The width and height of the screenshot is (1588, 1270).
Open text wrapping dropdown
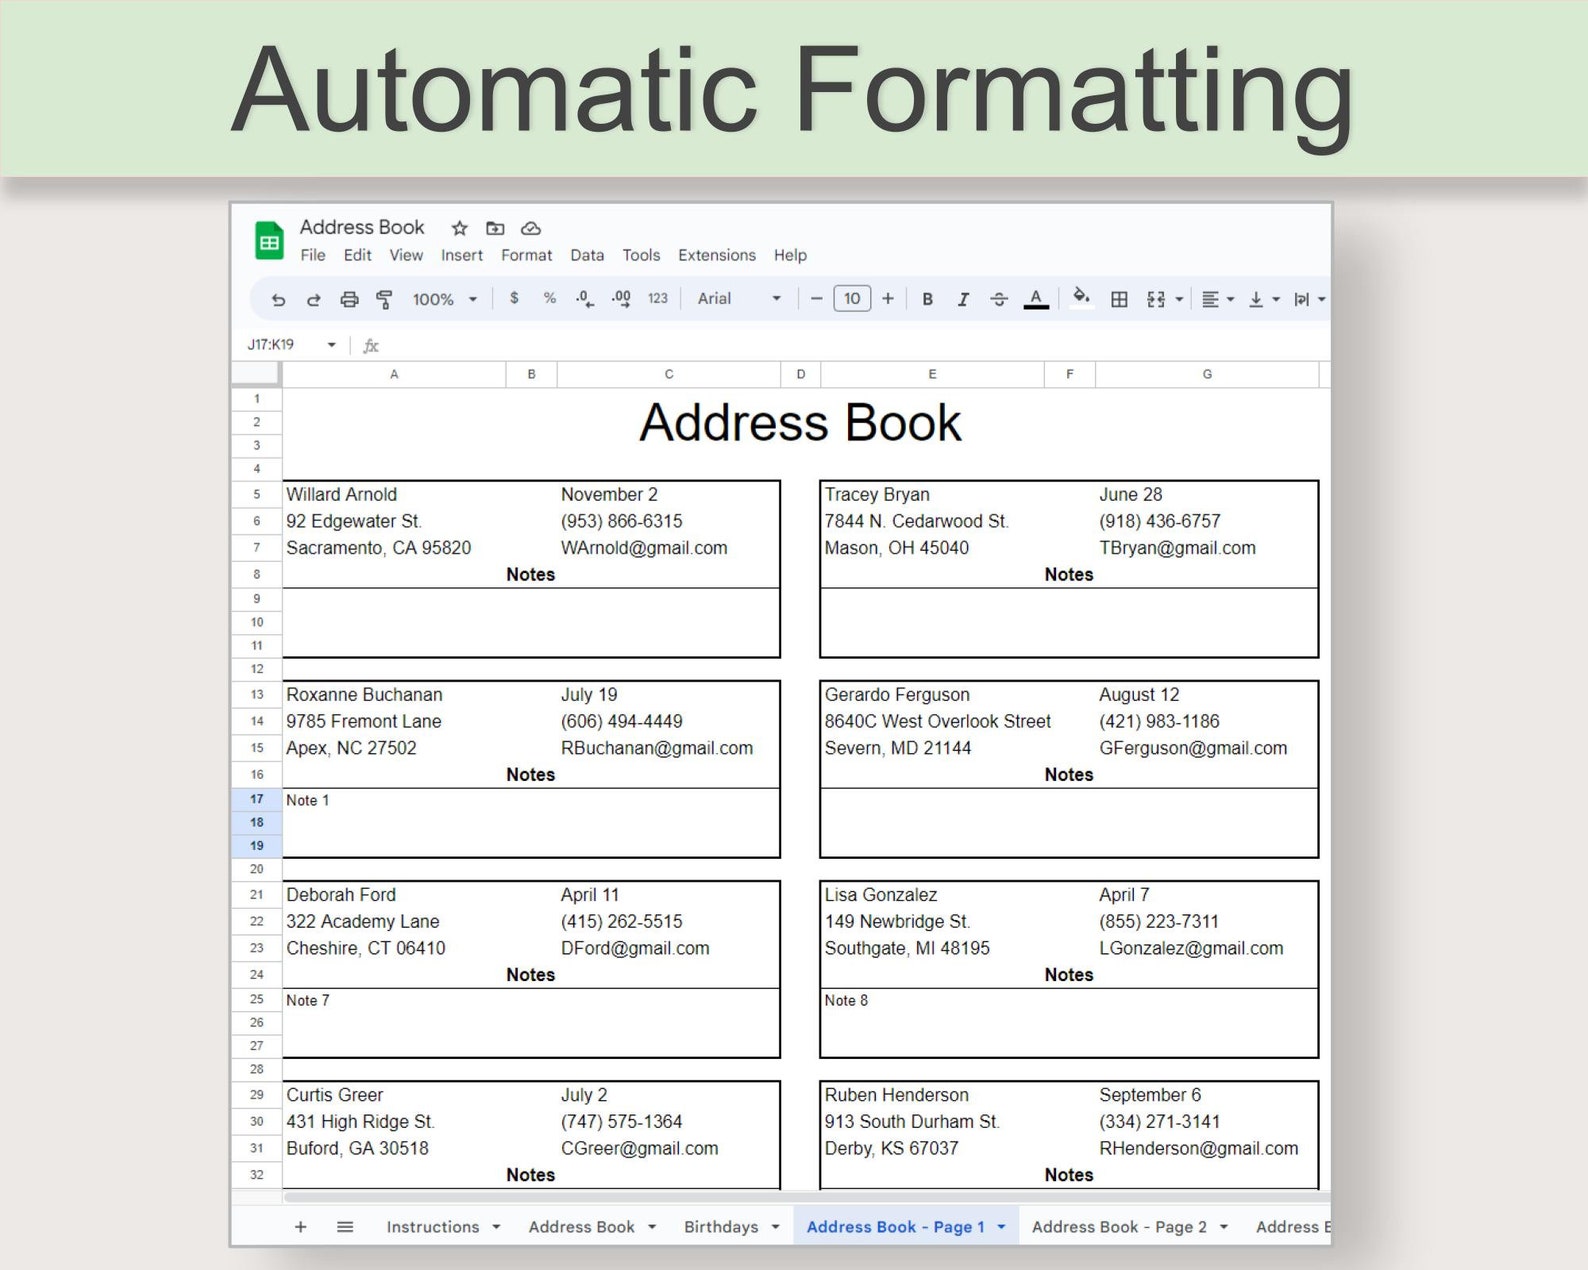click(1309, 299)
